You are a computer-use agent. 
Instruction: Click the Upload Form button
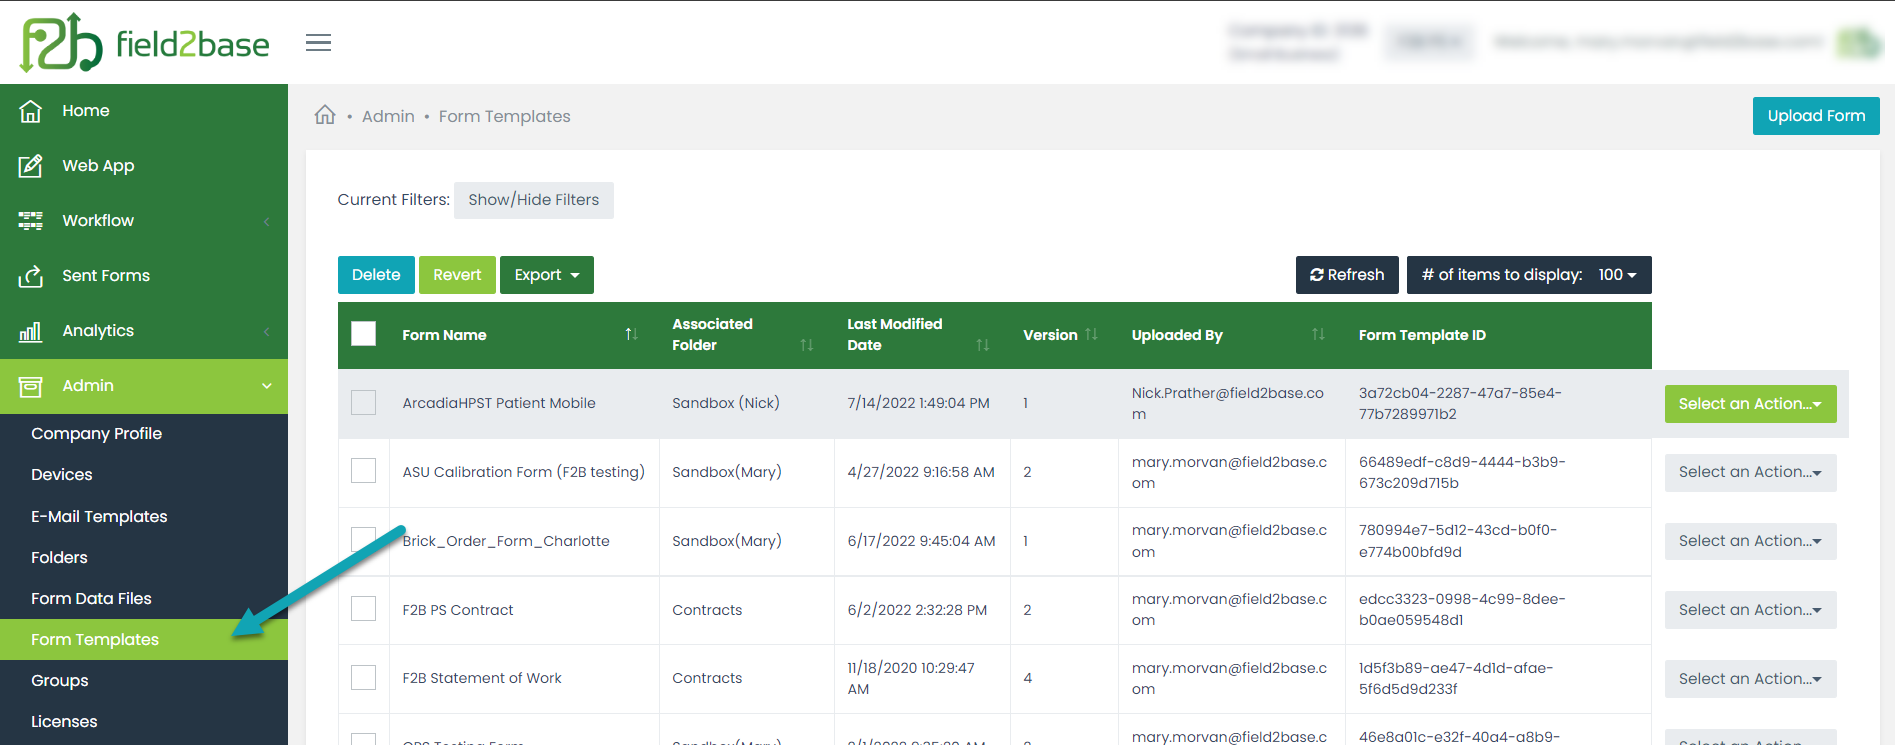(1816, 116)
